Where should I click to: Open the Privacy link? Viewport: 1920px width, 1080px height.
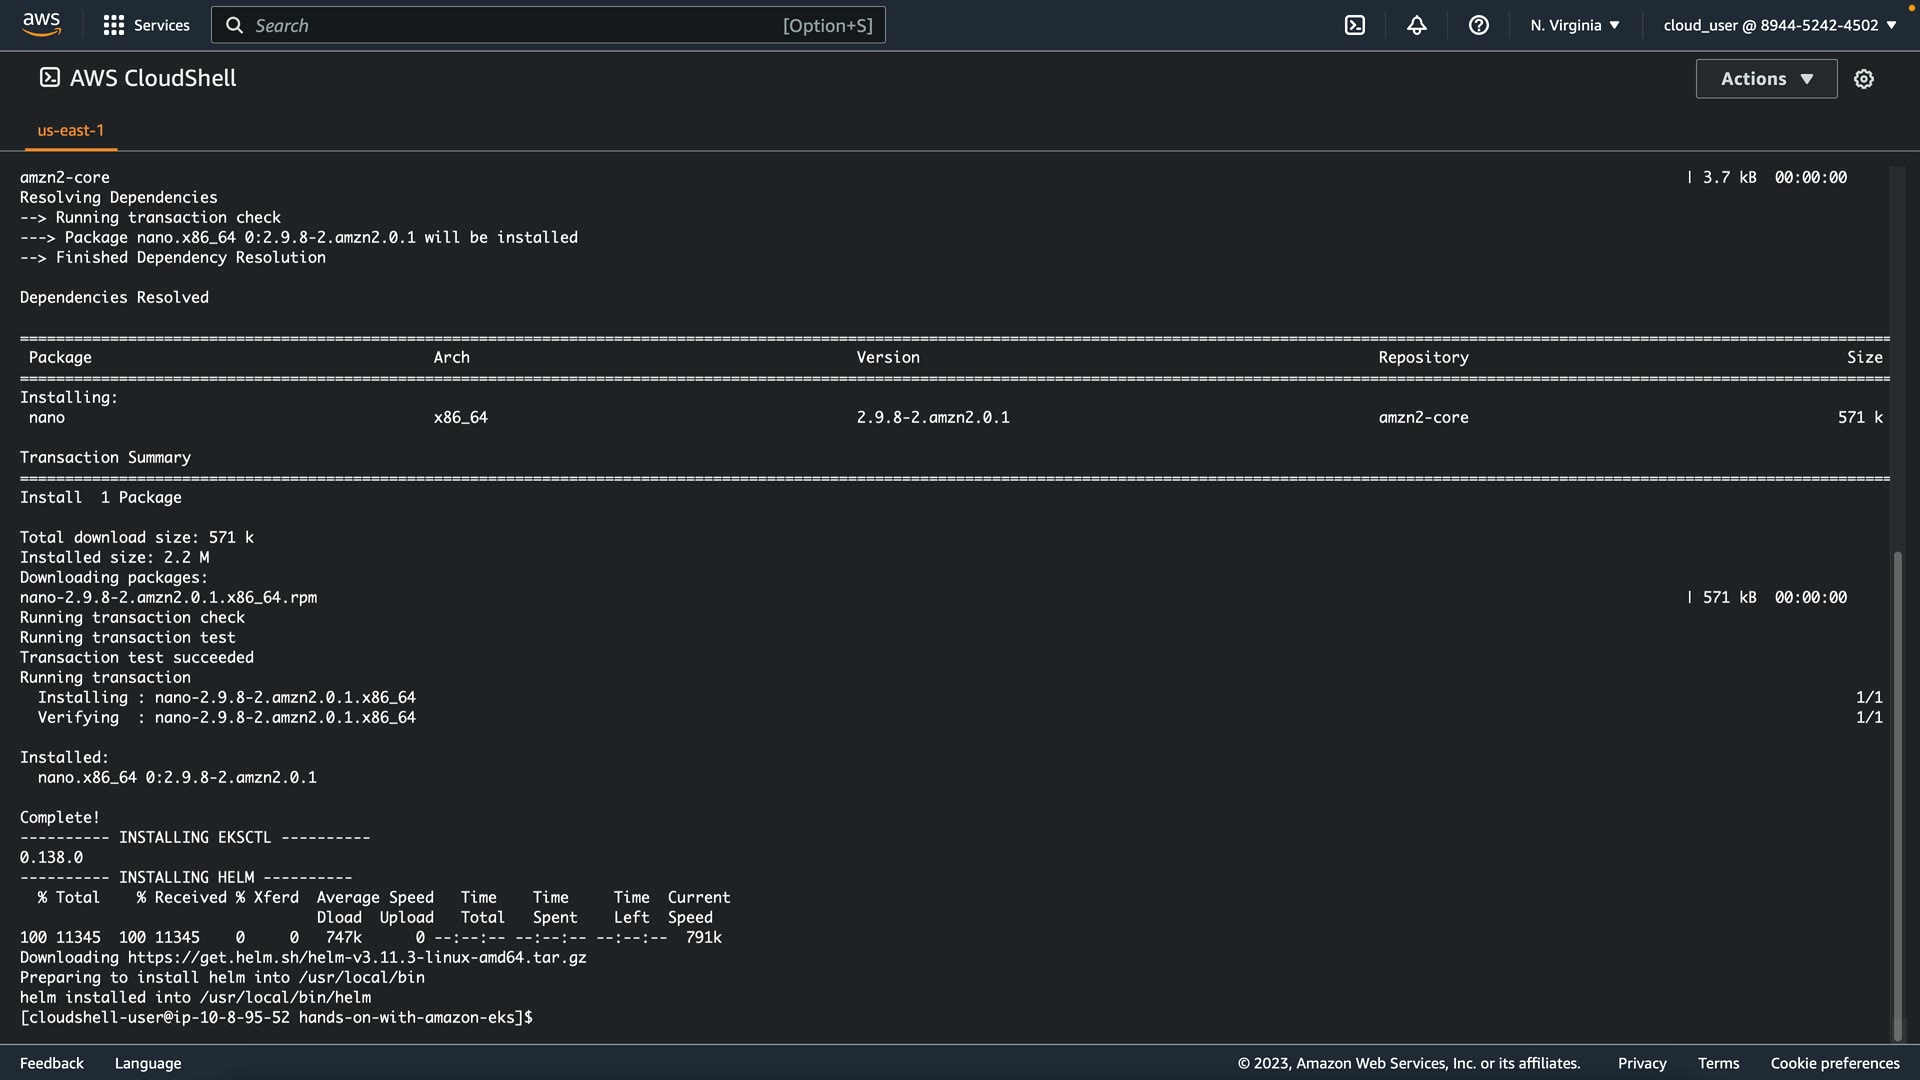[x=1641, y=1063]
